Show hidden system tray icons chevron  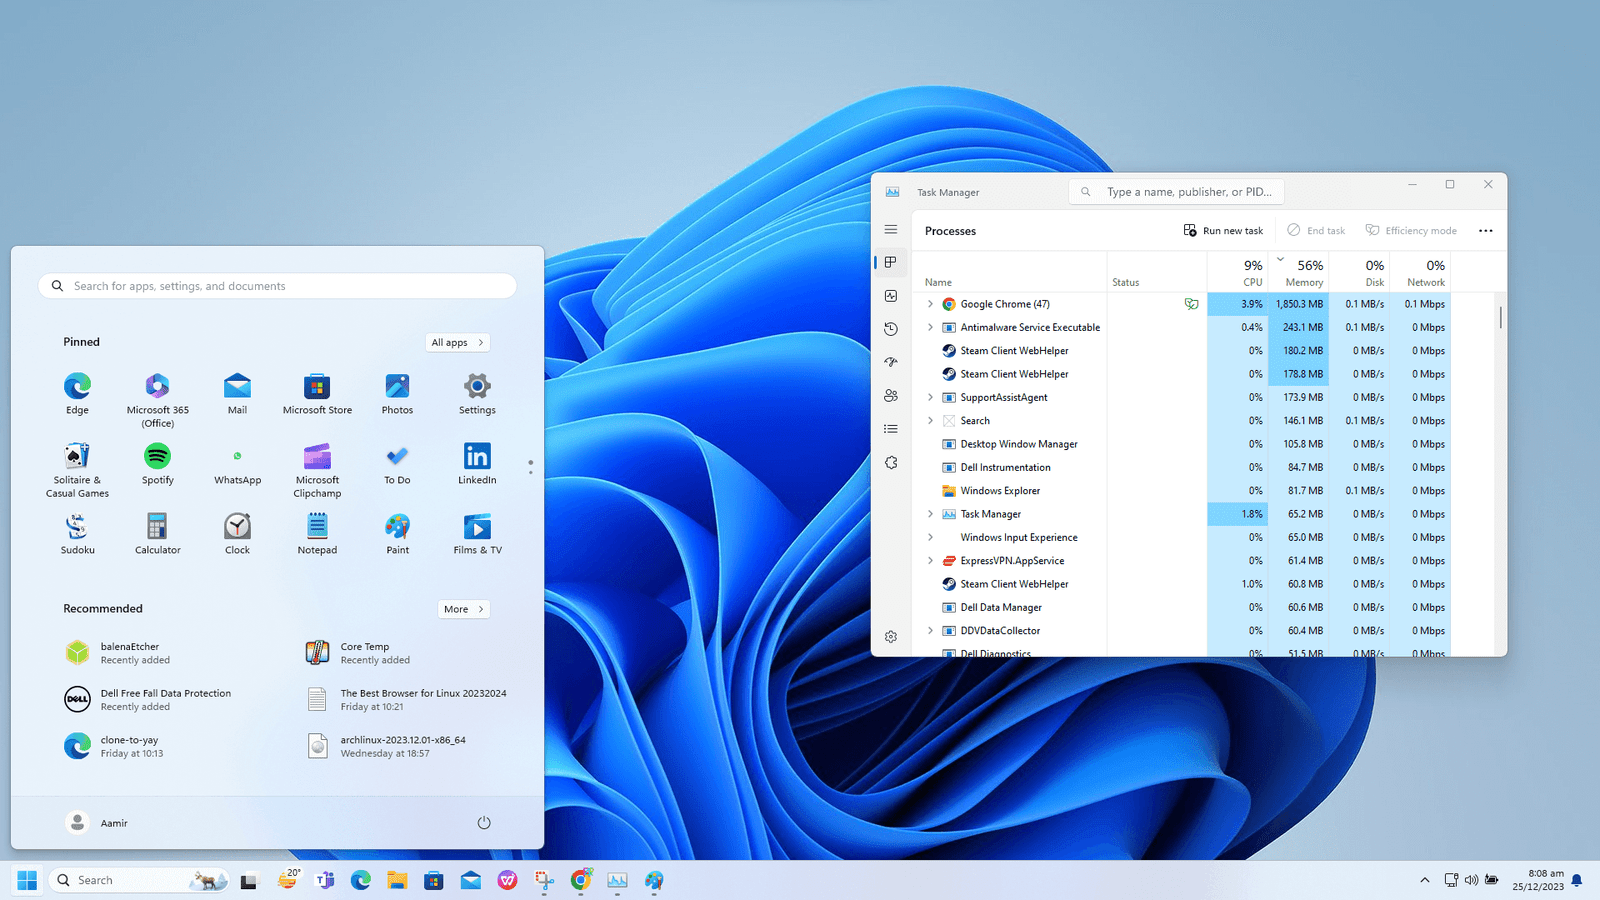point(1424,880)
